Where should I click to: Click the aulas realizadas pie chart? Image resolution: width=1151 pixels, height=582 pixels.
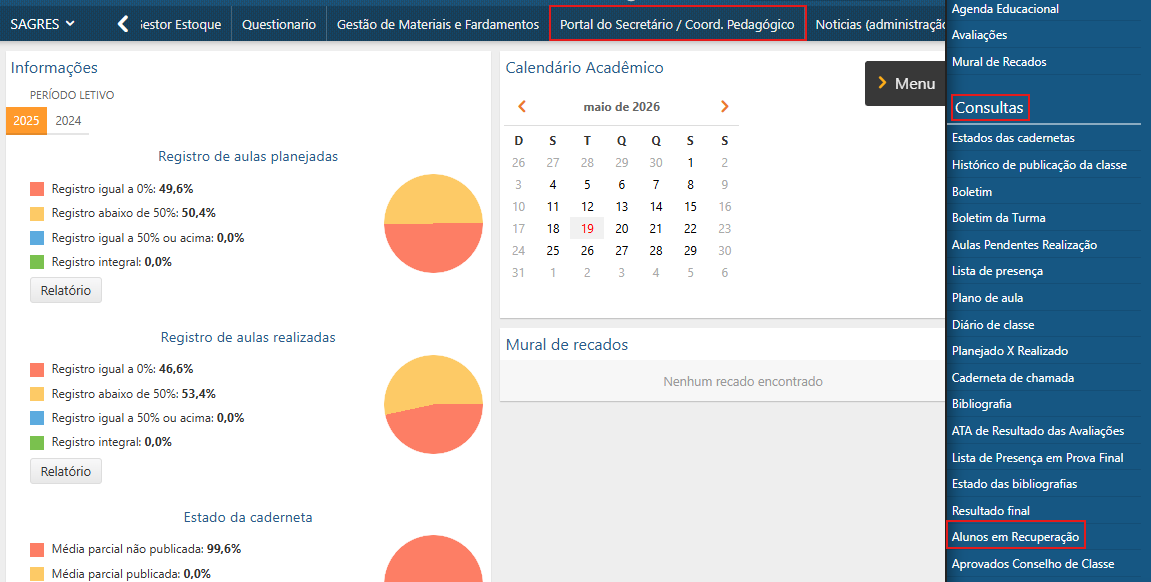click(433, 404)
